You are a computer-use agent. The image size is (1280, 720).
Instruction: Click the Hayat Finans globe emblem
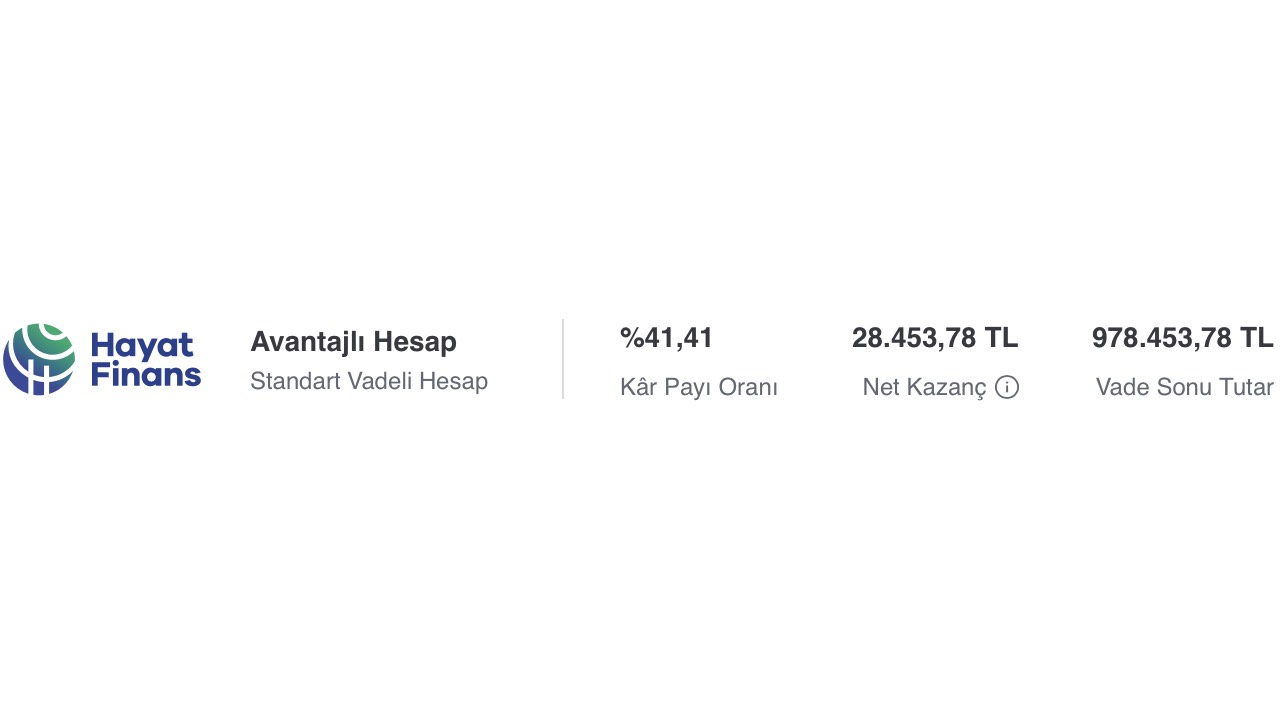pyautogui.click(x=39, y=359)
